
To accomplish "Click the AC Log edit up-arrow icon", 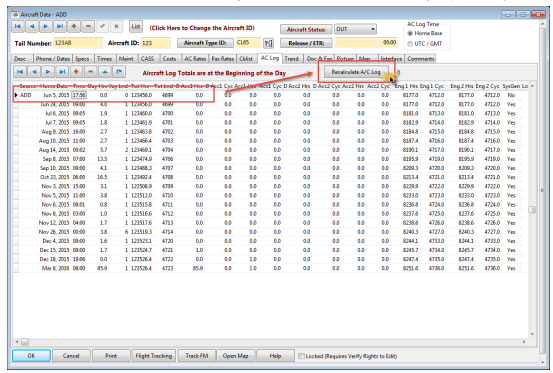I will coord(105,72).
